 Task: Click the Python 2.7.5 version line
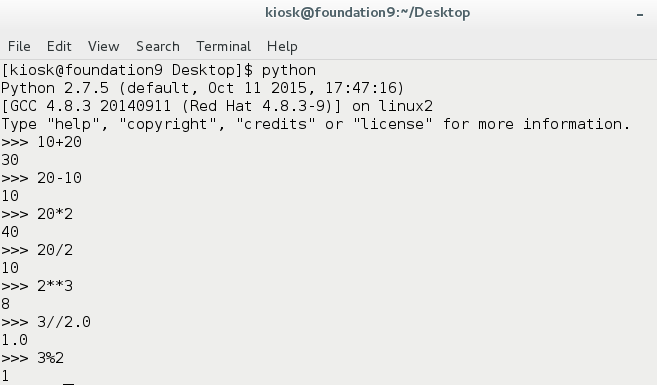[202, 88]
